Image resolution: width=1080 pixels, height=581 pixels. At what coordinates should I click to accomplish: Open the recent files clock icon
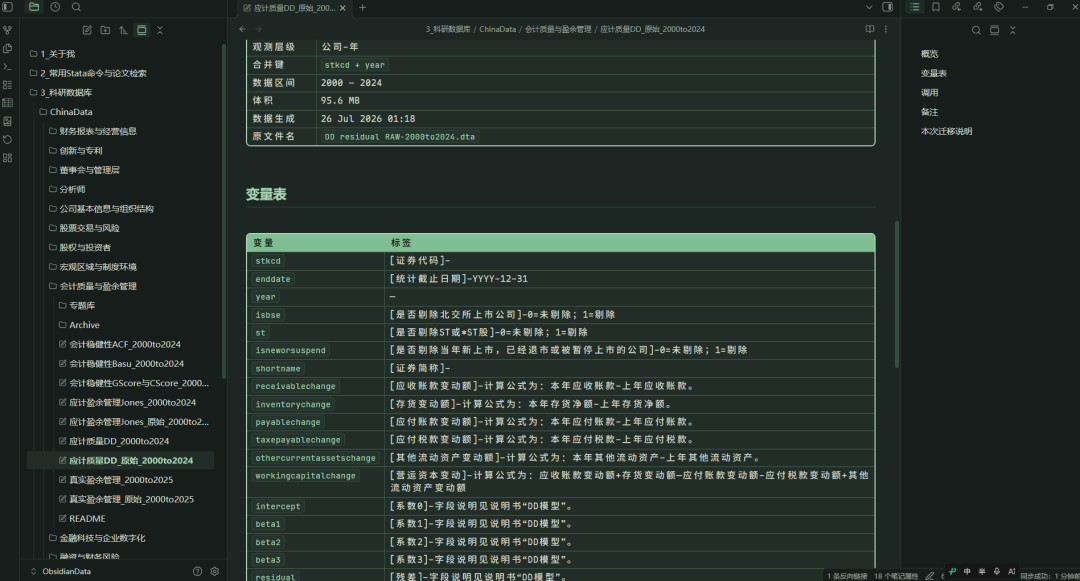[x=55, y=7]
